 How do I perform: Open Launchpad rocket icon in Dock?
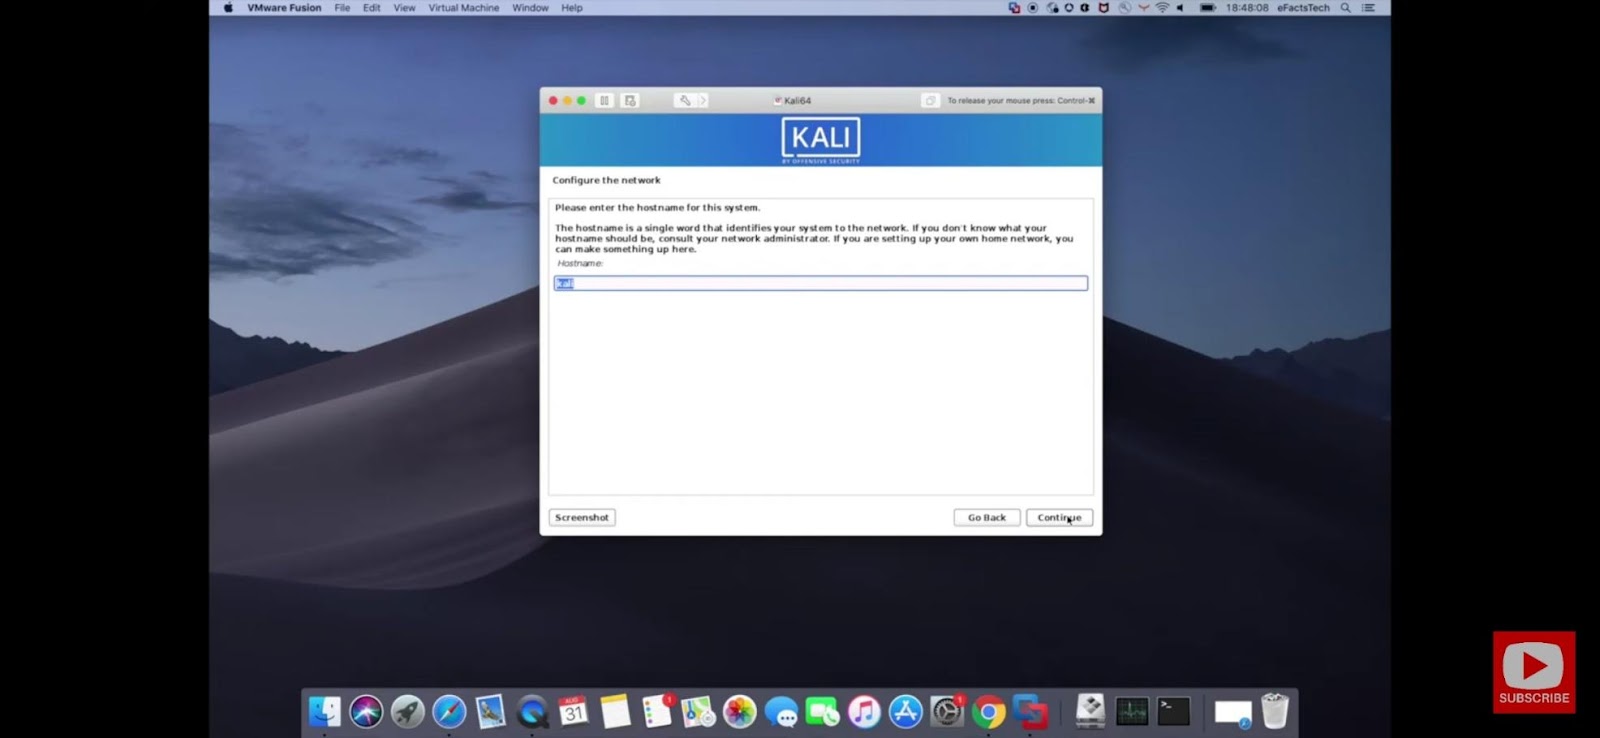(x=408, y=711)
